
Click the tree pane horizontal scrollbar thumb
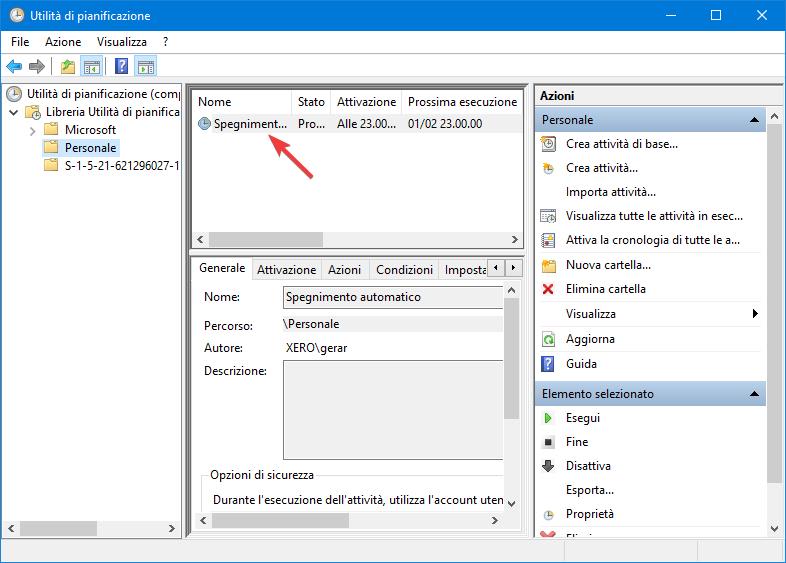58,528
